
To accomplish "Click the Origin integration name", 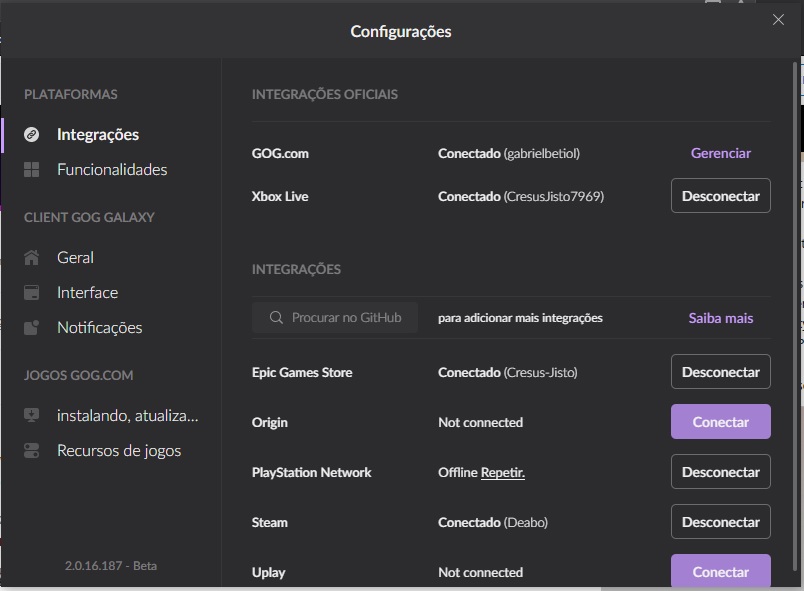I will point(269,423).
